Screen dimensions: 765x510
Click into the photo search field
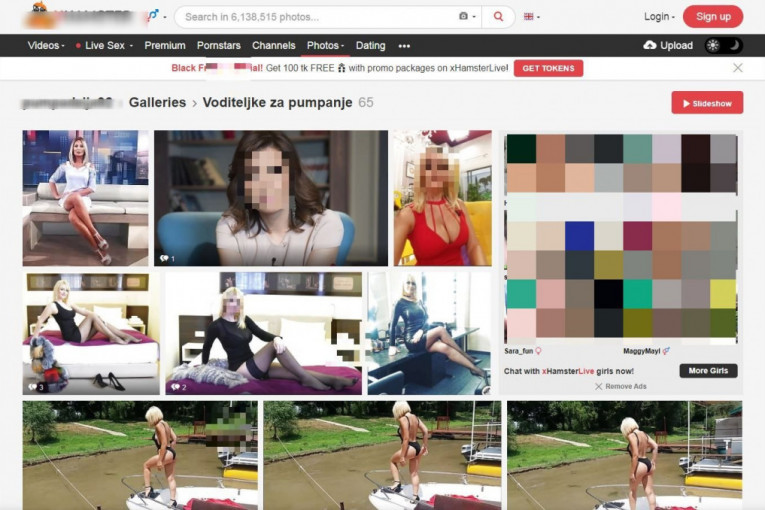(x=315, y=16)
